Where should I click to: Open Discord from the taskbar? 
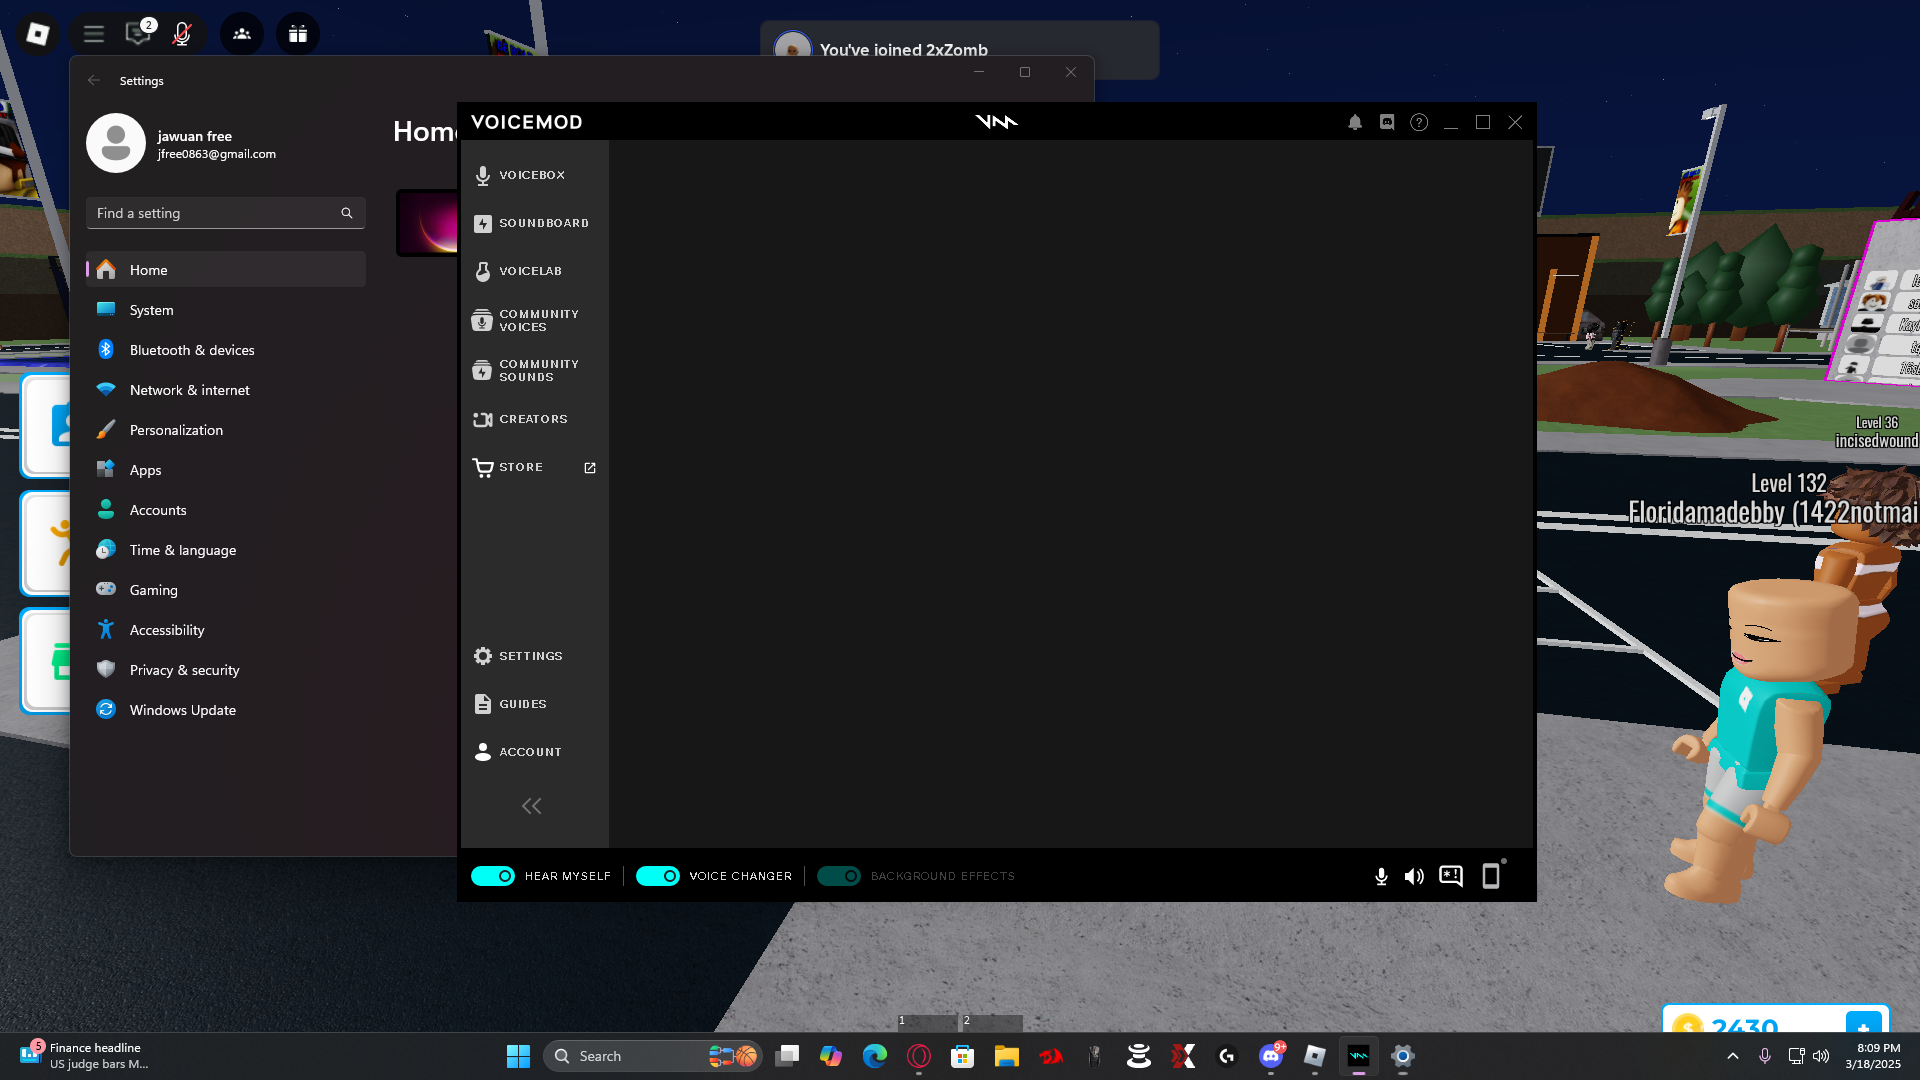[1271, 1056]
